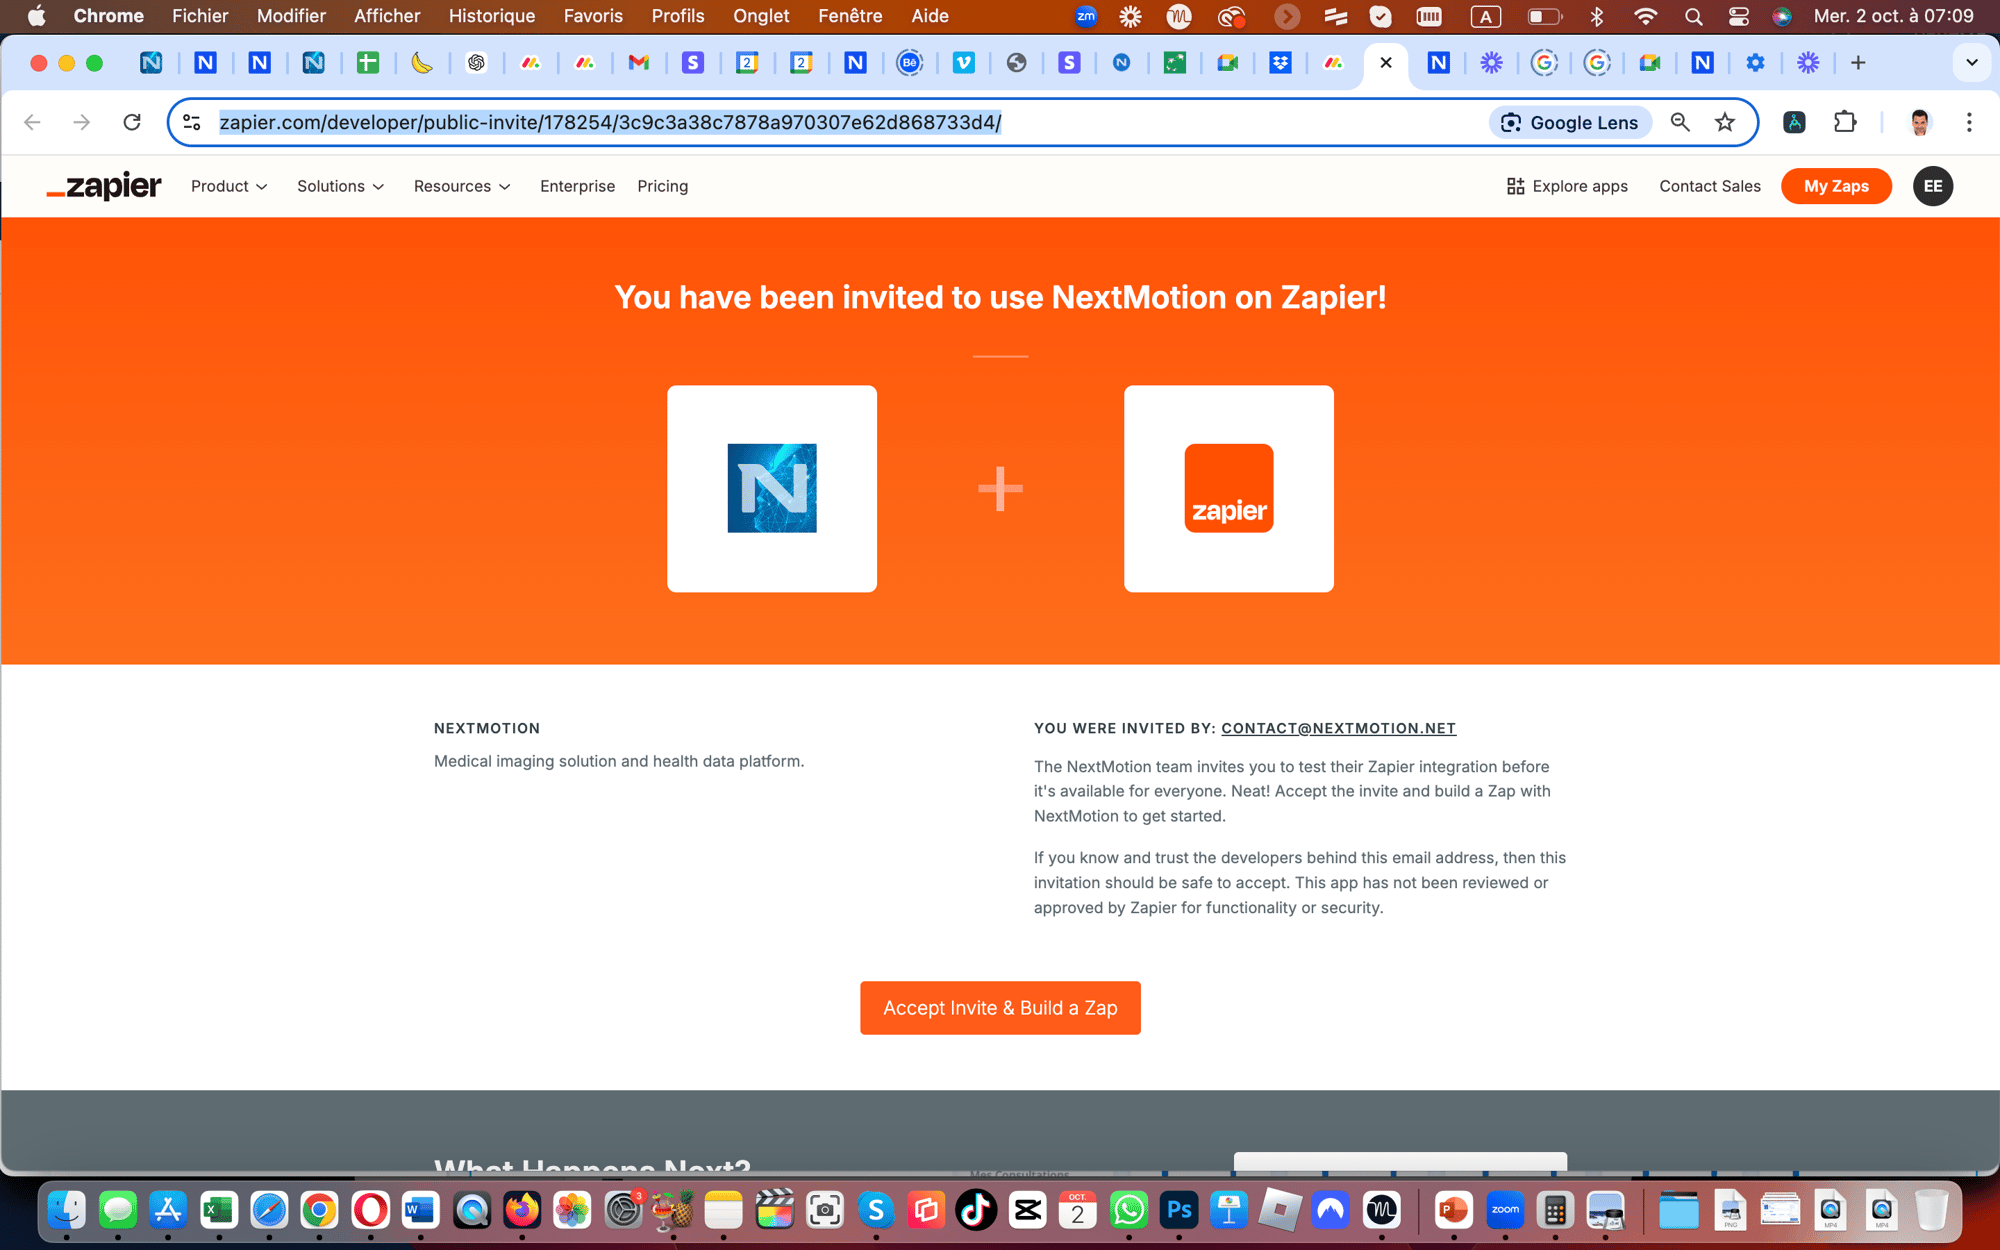Open the Fenêtre menu
This screenshot has height=1250, width=2000.
(x=850, y=16)
